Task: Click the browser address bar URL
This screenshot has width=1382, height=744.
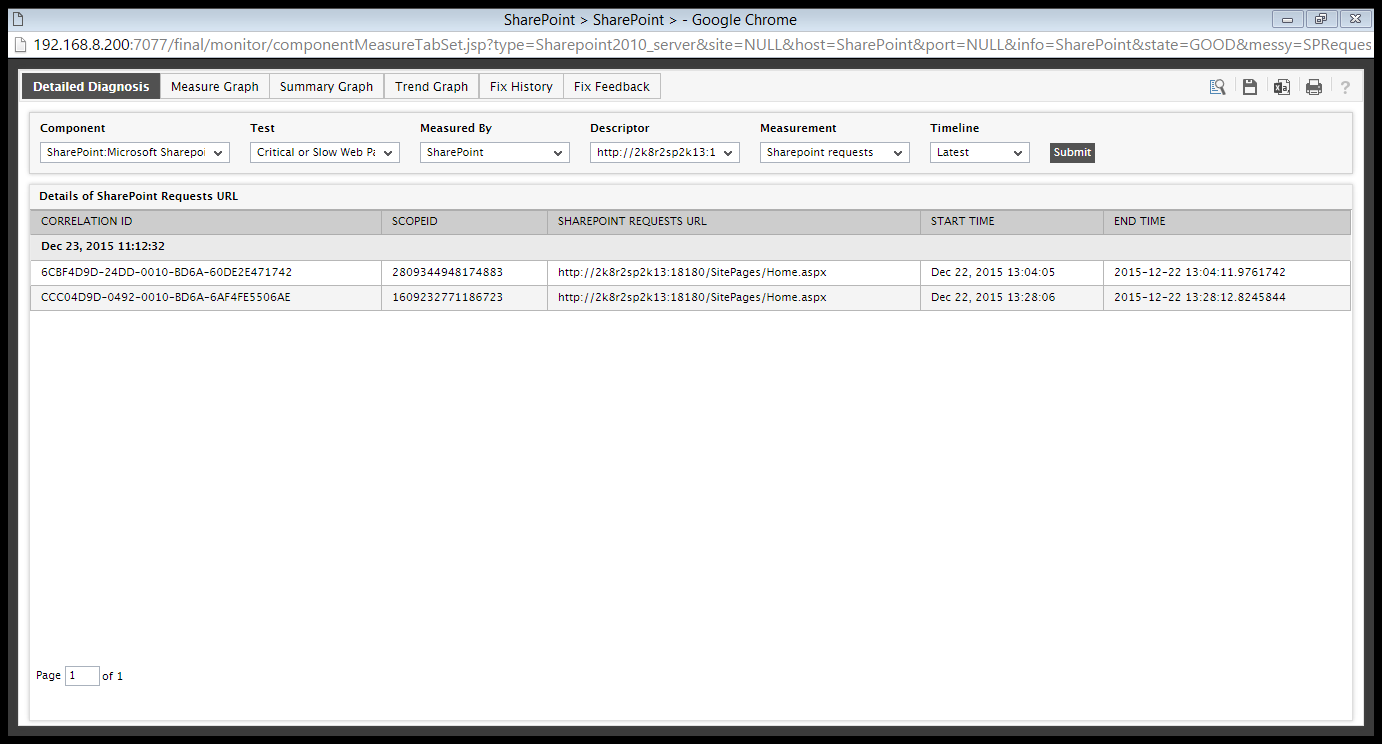Action: click(700, 44)
